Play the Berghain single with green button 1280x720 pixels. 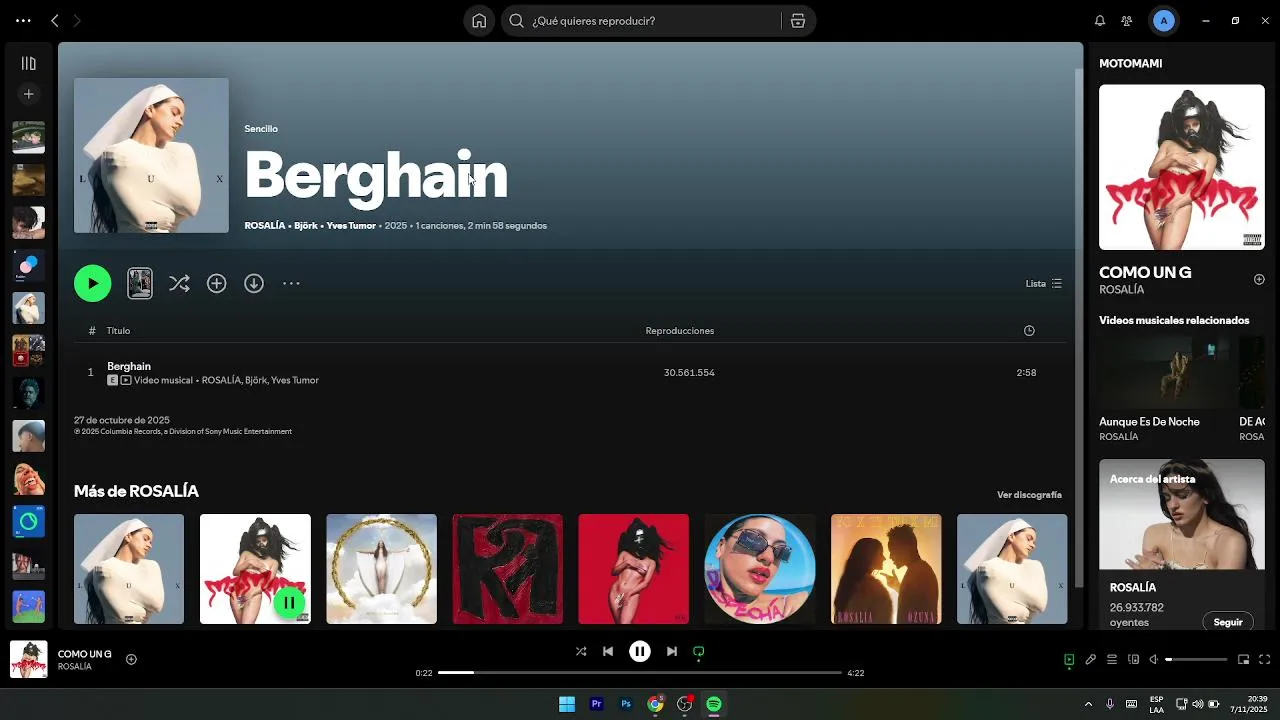[92, 283]
